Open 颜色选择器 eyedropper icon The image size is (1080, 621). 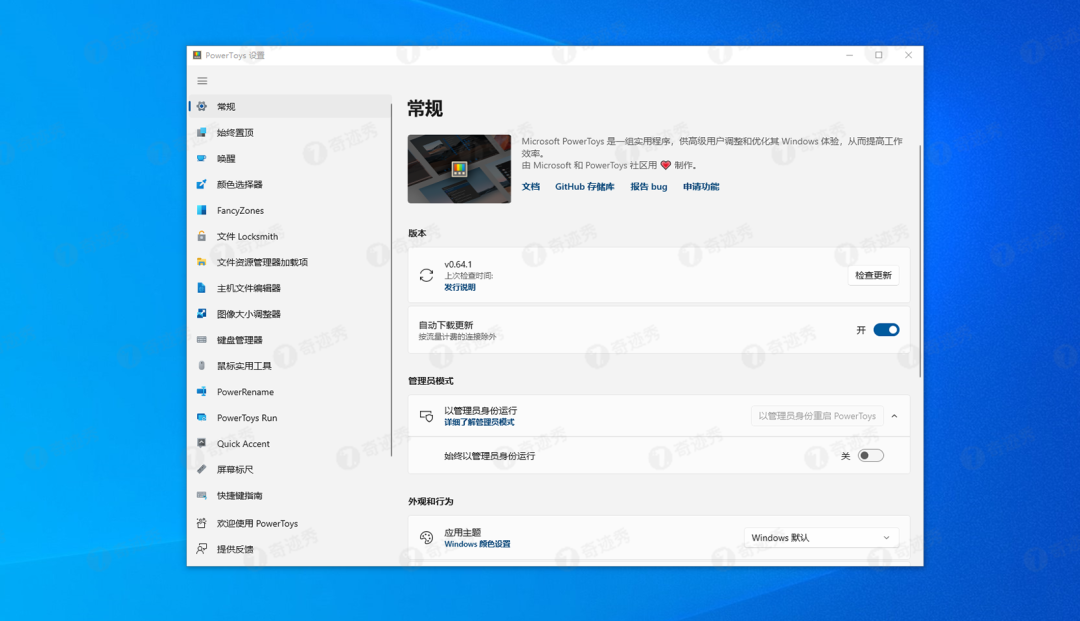201,184
